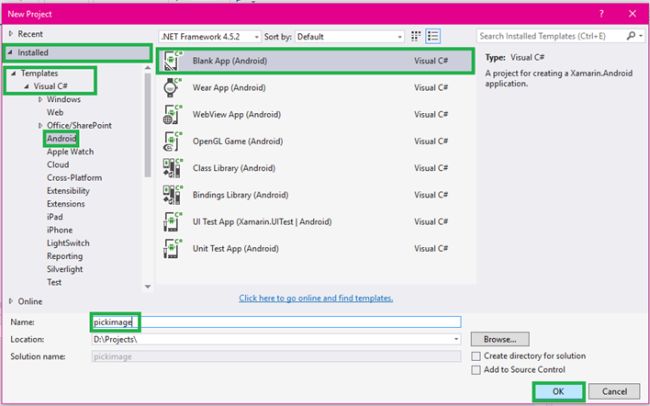The width and height of the screenshot is (650, 406).
Task: Click the project Name input field
Action: tap(276, 322)
